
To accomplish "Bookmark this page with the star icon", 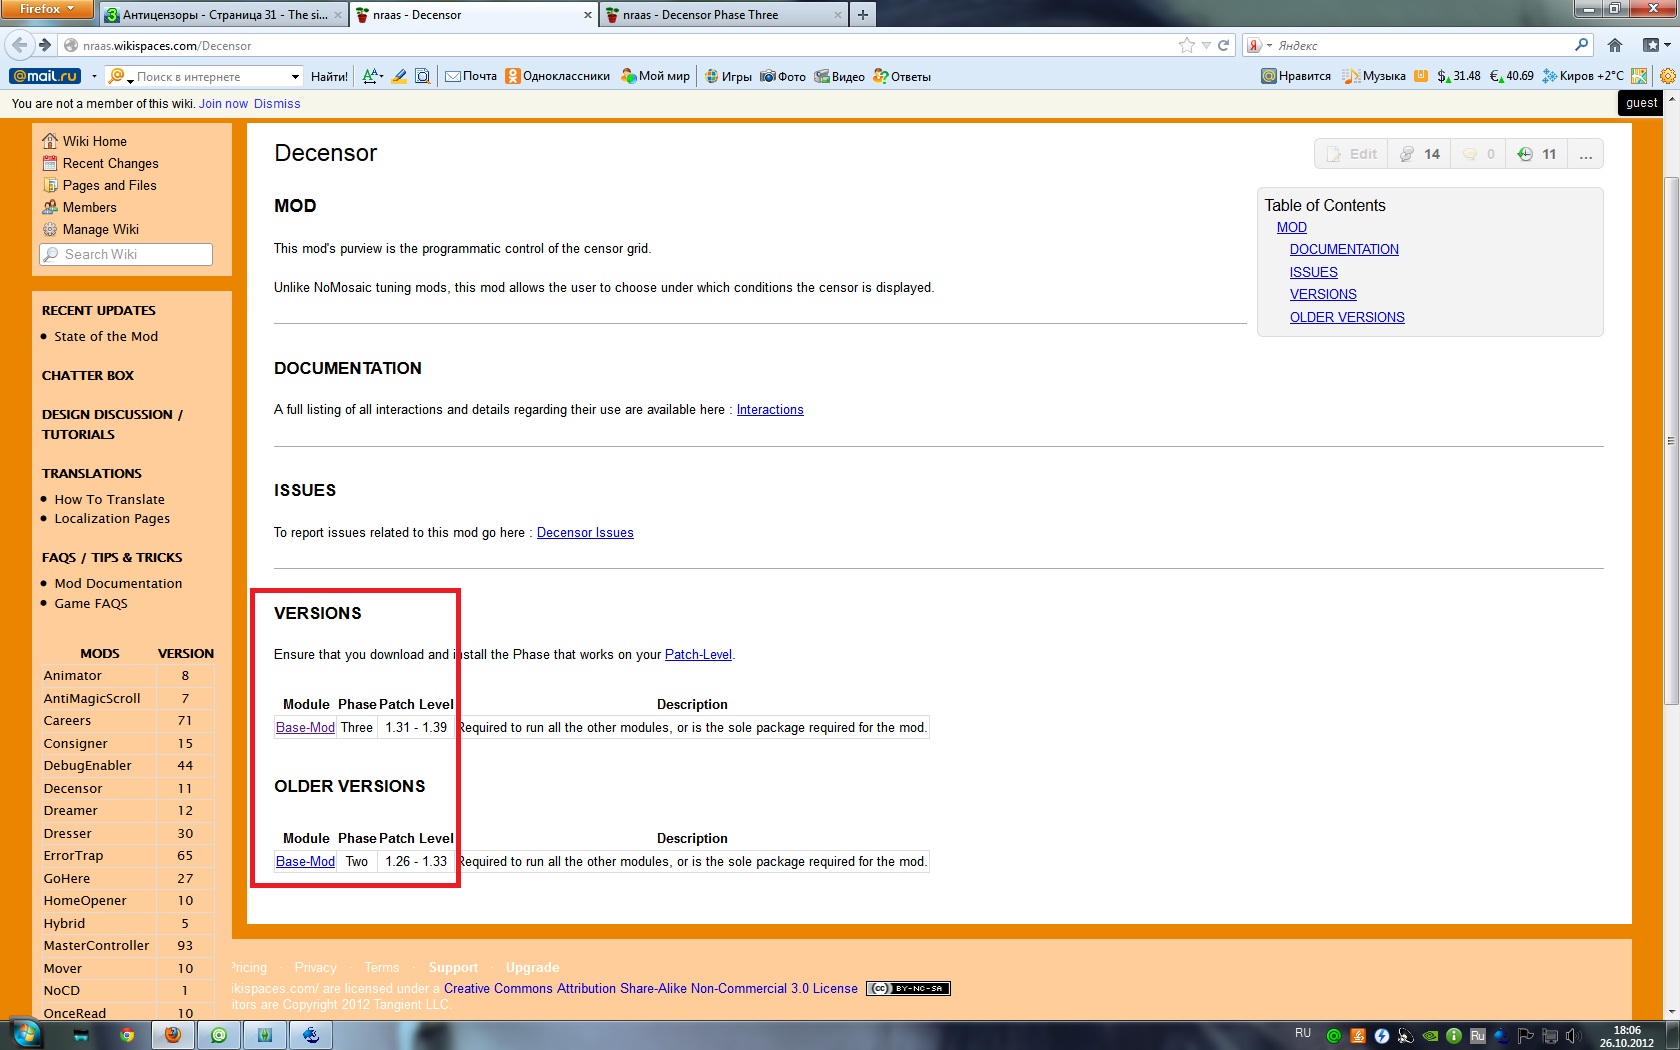I will (1187, 45).
